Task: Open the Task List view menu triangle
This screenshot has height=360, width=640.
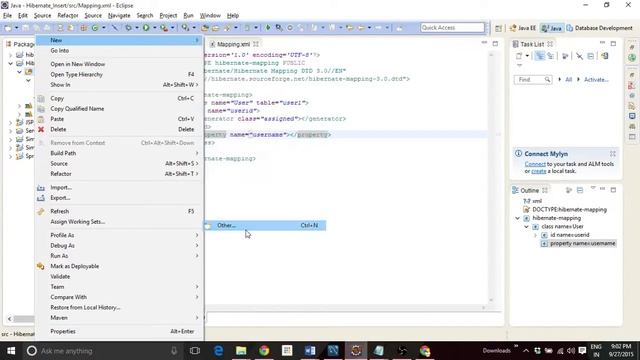Action: pos(519,65)
